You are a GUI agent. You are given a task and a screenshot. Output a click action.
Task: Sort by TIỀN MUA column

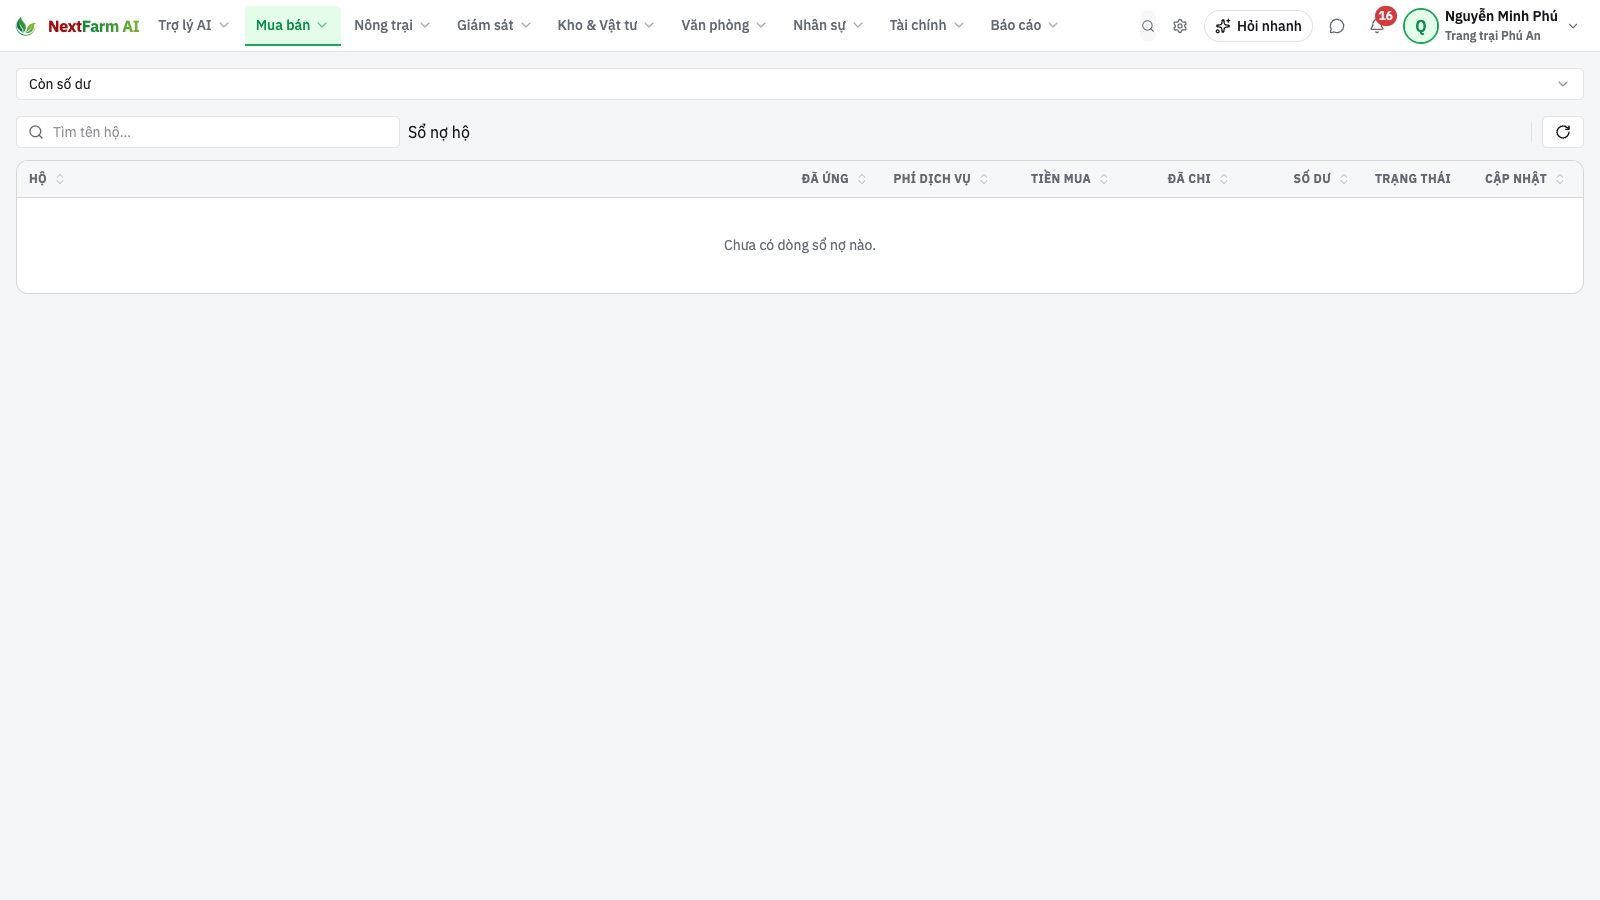tap(1070, 179)
